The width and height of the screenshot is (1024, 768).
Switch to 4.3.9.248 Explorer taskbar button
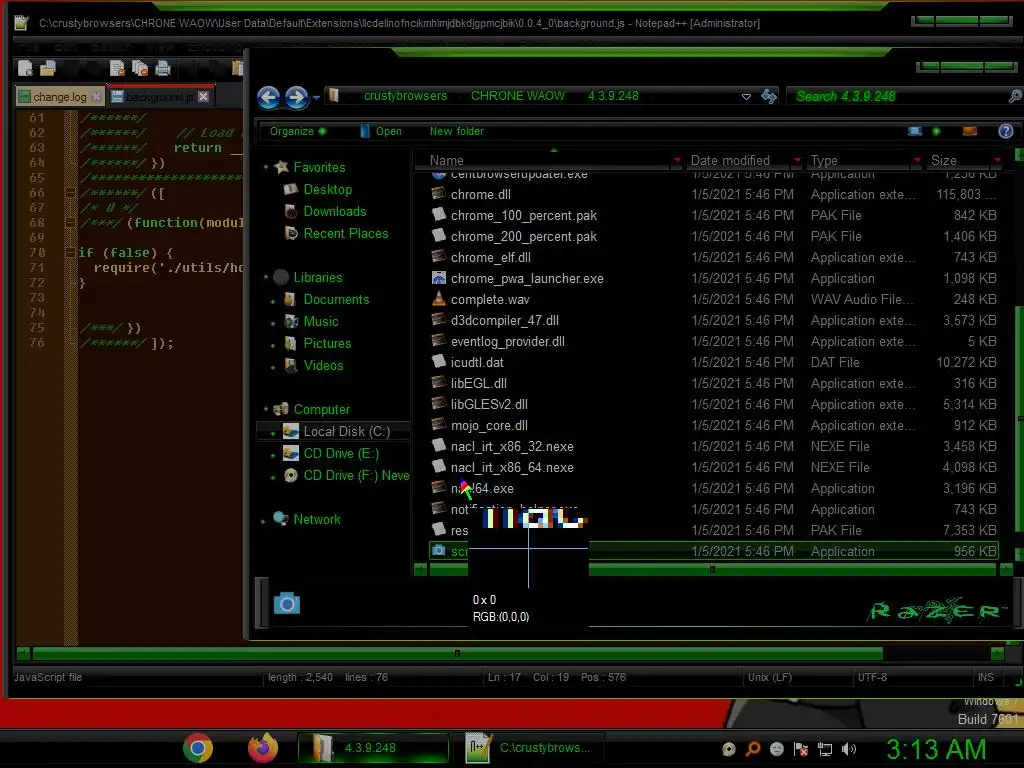coord(372,748)
